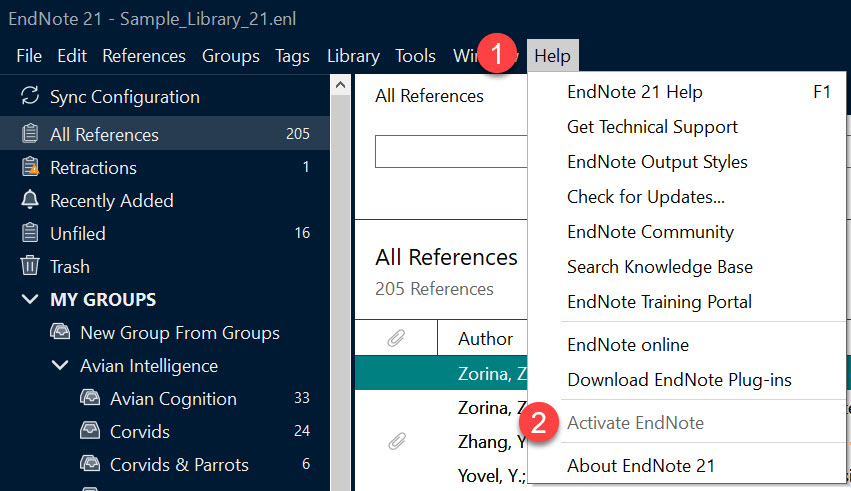Open the File menu
This screenshot has height=491, width=851.
click(x=29, y=56)
